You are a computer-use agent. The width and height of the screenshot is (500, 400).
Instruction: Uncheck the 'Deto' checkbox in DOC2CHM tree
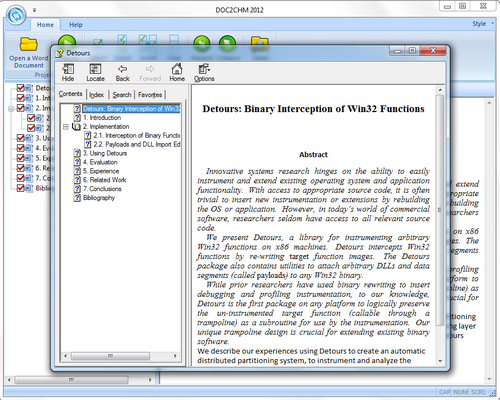click(20, 88)
